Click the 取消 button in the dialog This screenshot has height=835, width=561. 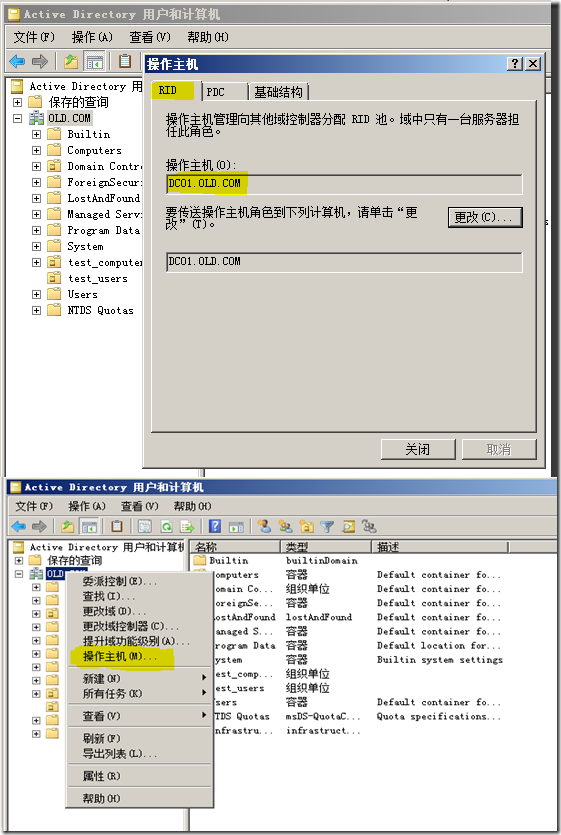(x=499, y=449)
